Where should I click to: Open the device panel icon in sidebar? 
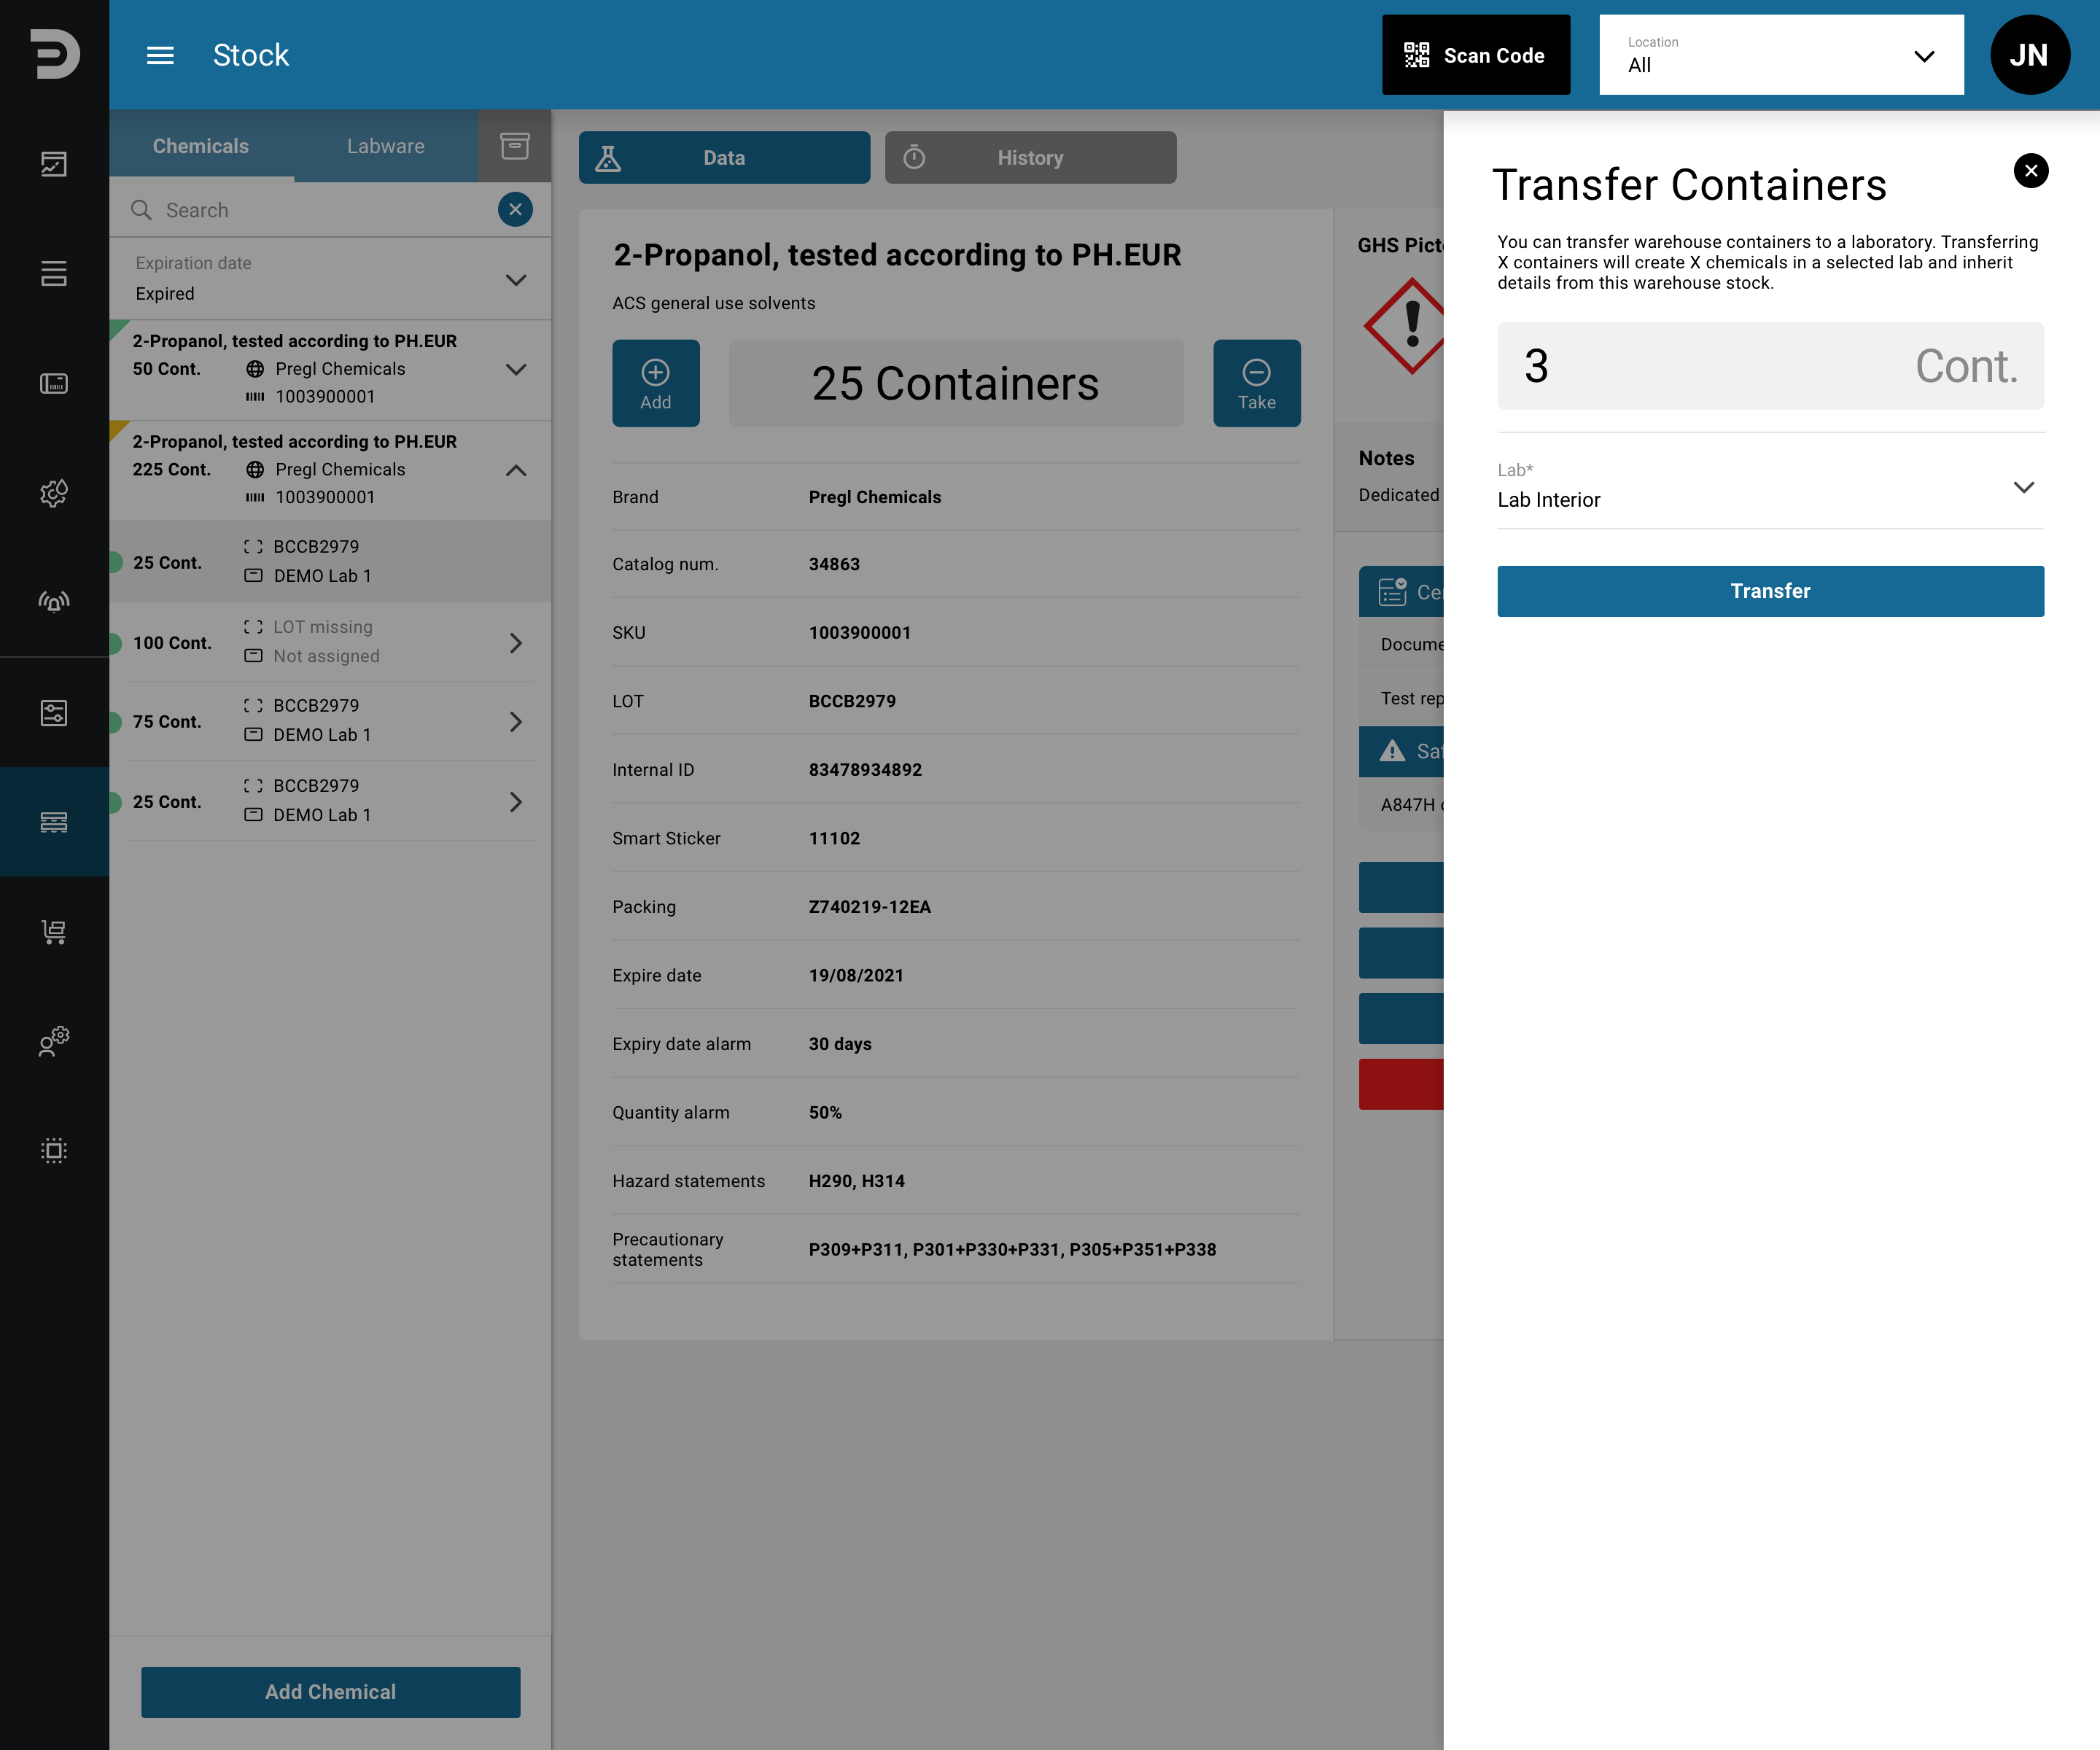tap(54, 383)
